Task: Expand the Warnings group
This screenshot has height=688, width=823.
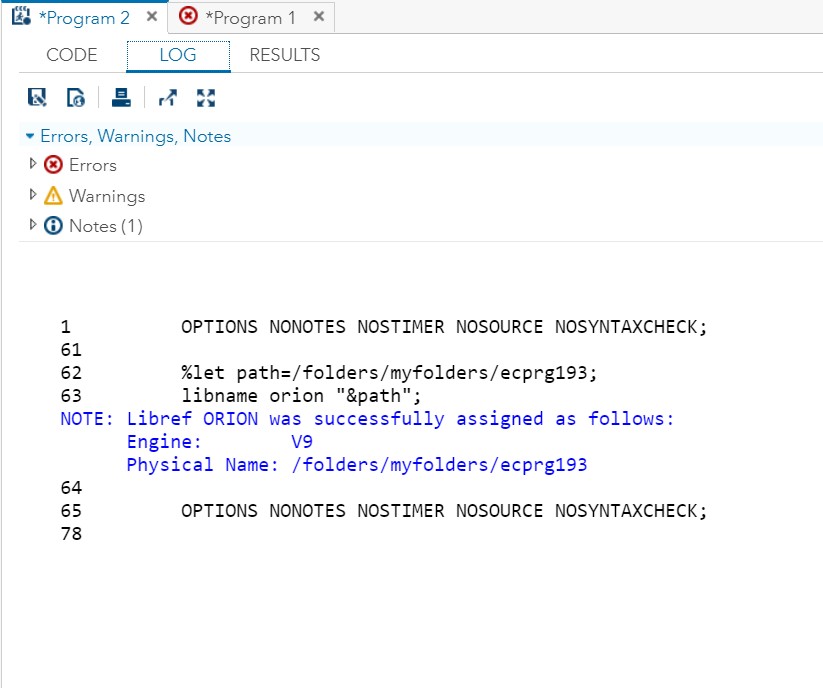Action: click(x=33, y=195)
